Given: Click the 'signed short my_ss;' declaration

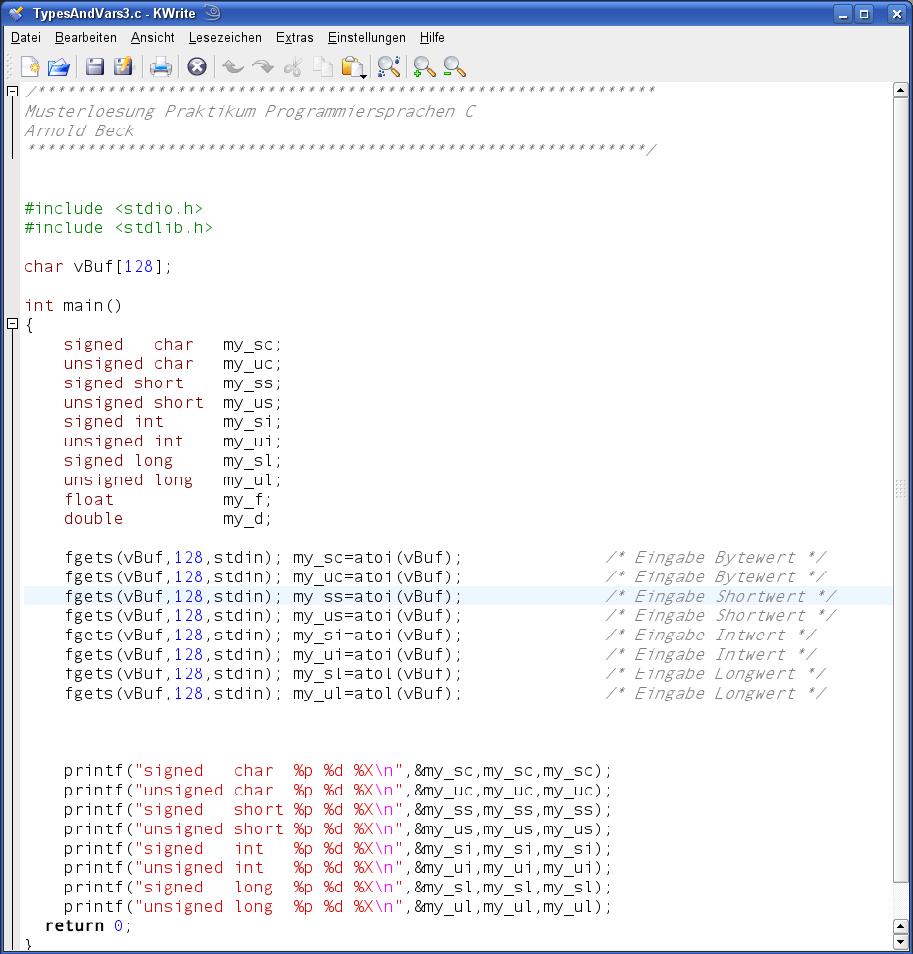Looking at the screenshot, I should [x=173, y=384].
